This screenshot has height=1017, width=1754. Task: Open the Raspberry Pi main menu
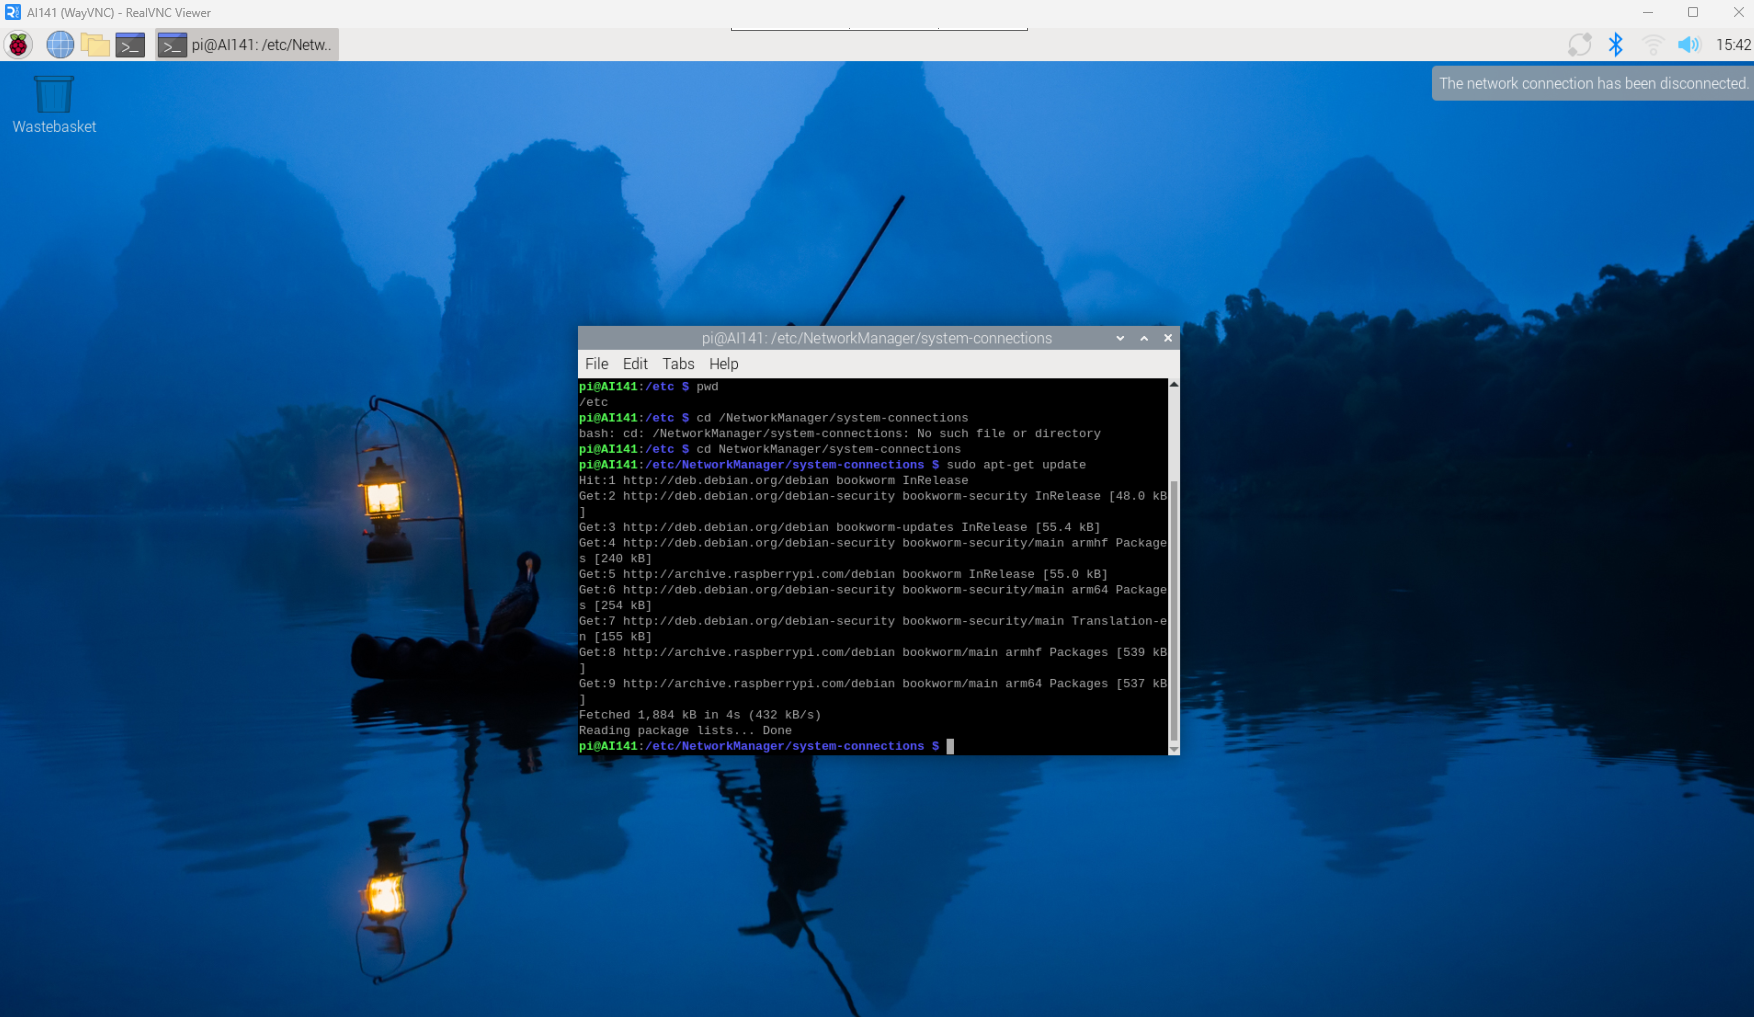coord(18,45)
